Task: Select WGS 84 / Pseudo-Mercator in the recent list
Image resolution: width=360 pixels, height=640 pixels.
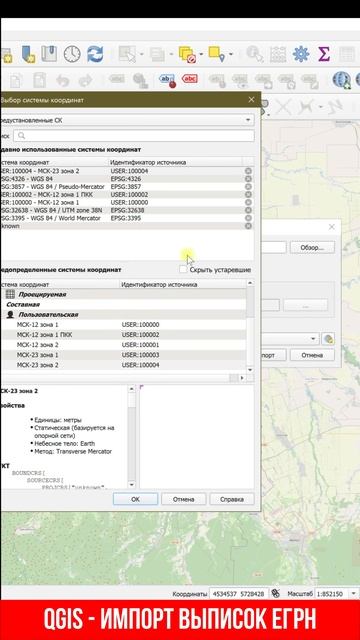Action: click(122, 187)
